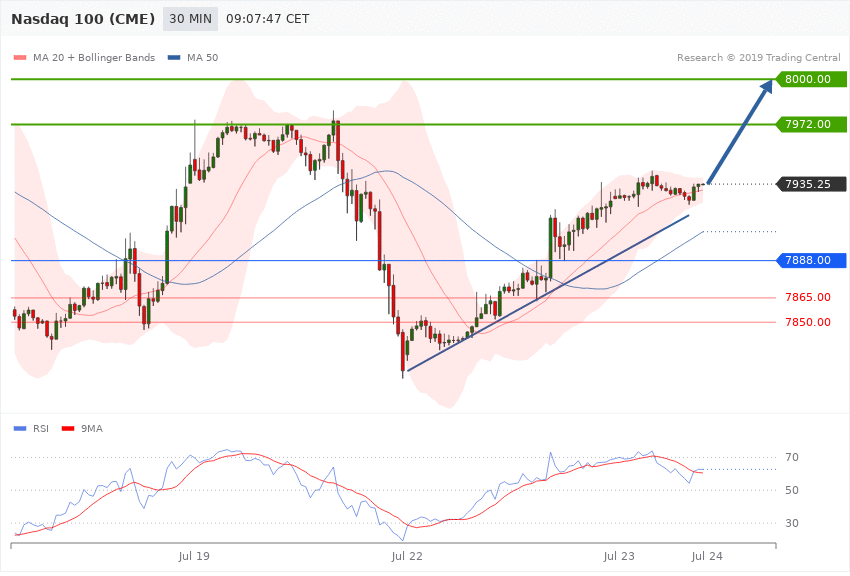Click the RSI 70 level label

click(792, 457)
